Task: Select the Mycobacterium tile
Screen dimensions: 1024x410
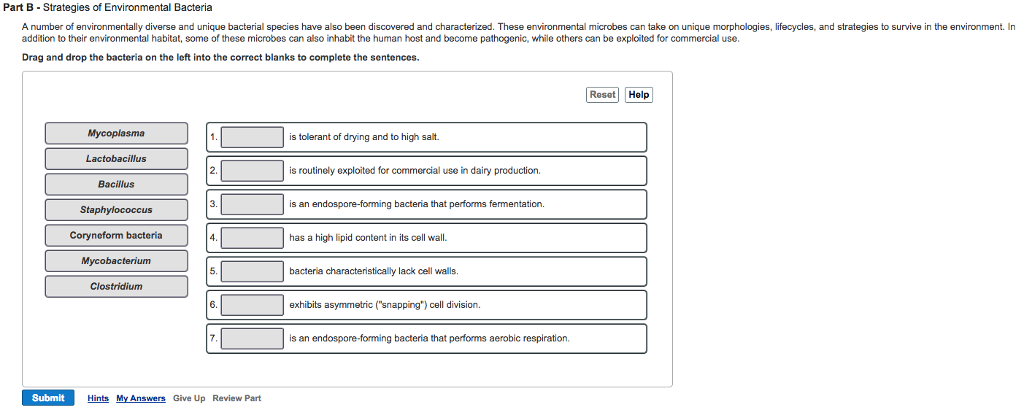Action: 116,261
